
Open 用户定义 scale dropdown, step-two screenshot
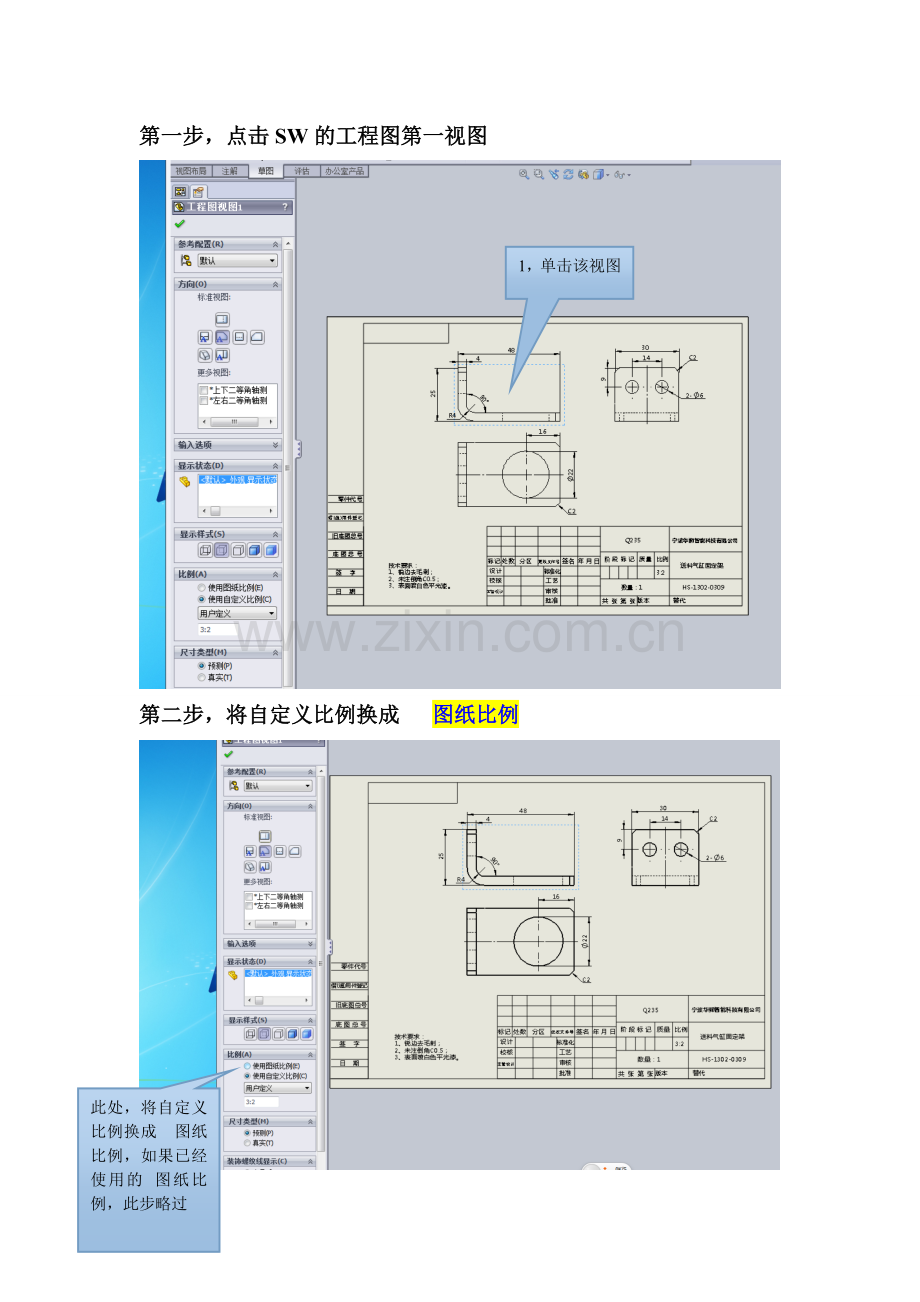tap(278, 1088)
